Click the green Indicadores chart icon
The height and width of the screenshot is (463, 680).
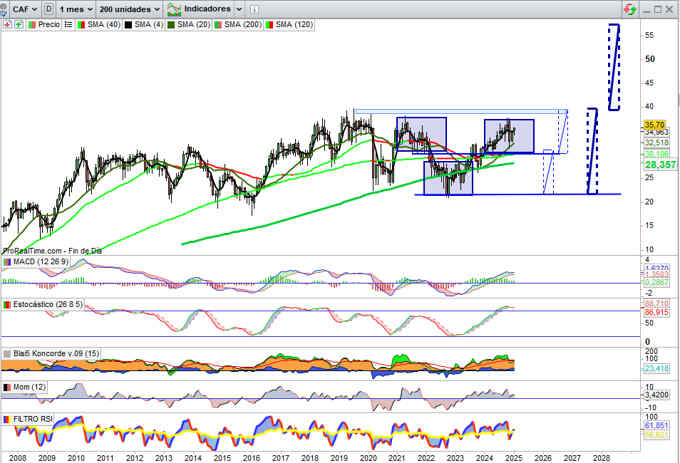point(175,8)
